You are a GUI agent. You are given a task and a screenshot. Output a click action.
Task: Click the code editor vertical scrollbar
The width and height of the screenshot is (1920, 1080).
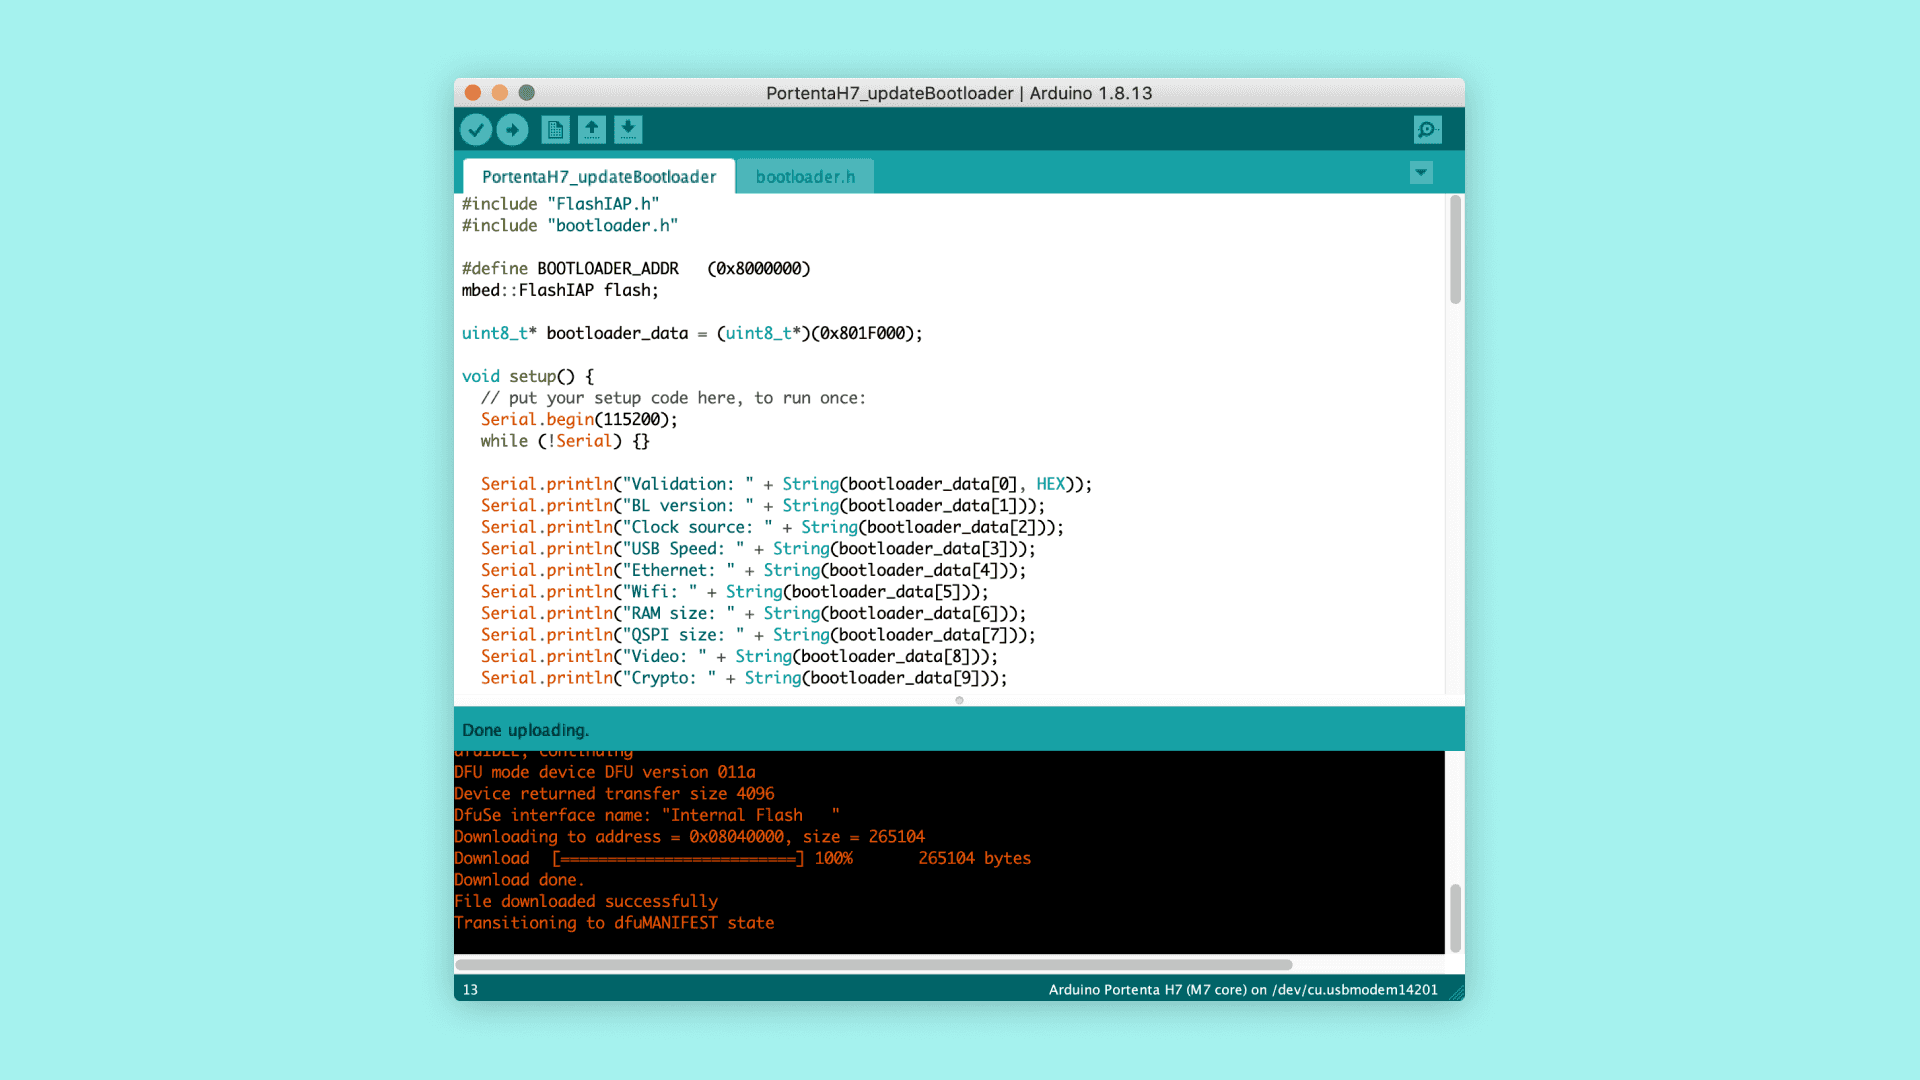[1455, 250]
